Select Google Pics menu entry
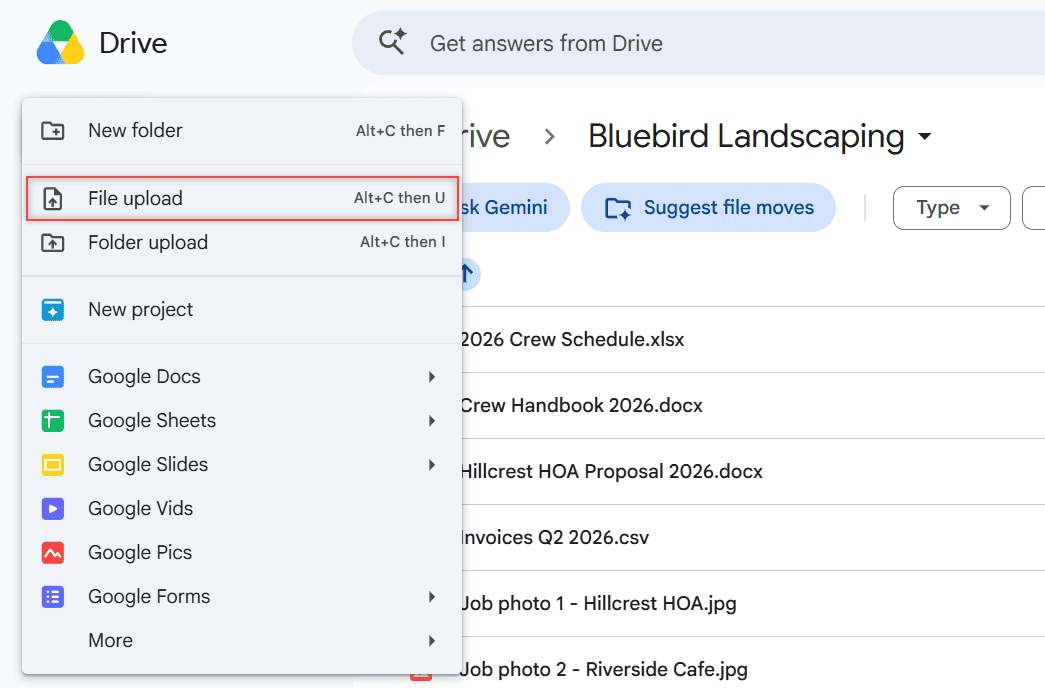This screenshot has height=688, width=1045. click(x=242, y=553)
